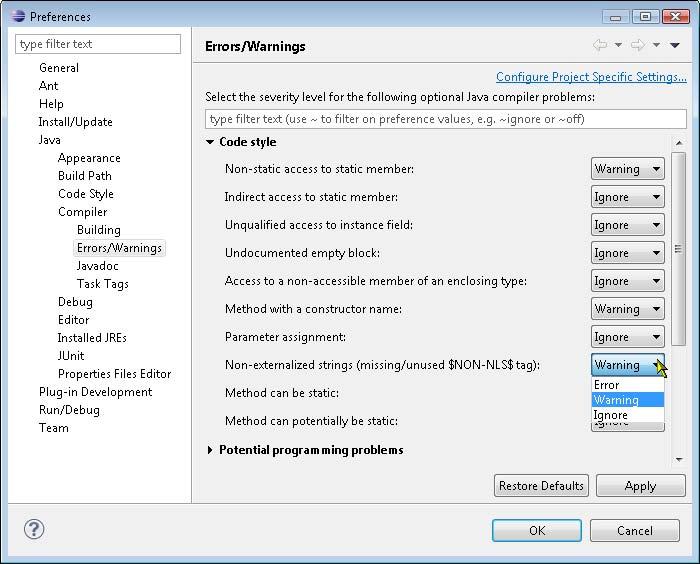Open the preferences page view menu triangle
The image size is (700, 564).
675,45
